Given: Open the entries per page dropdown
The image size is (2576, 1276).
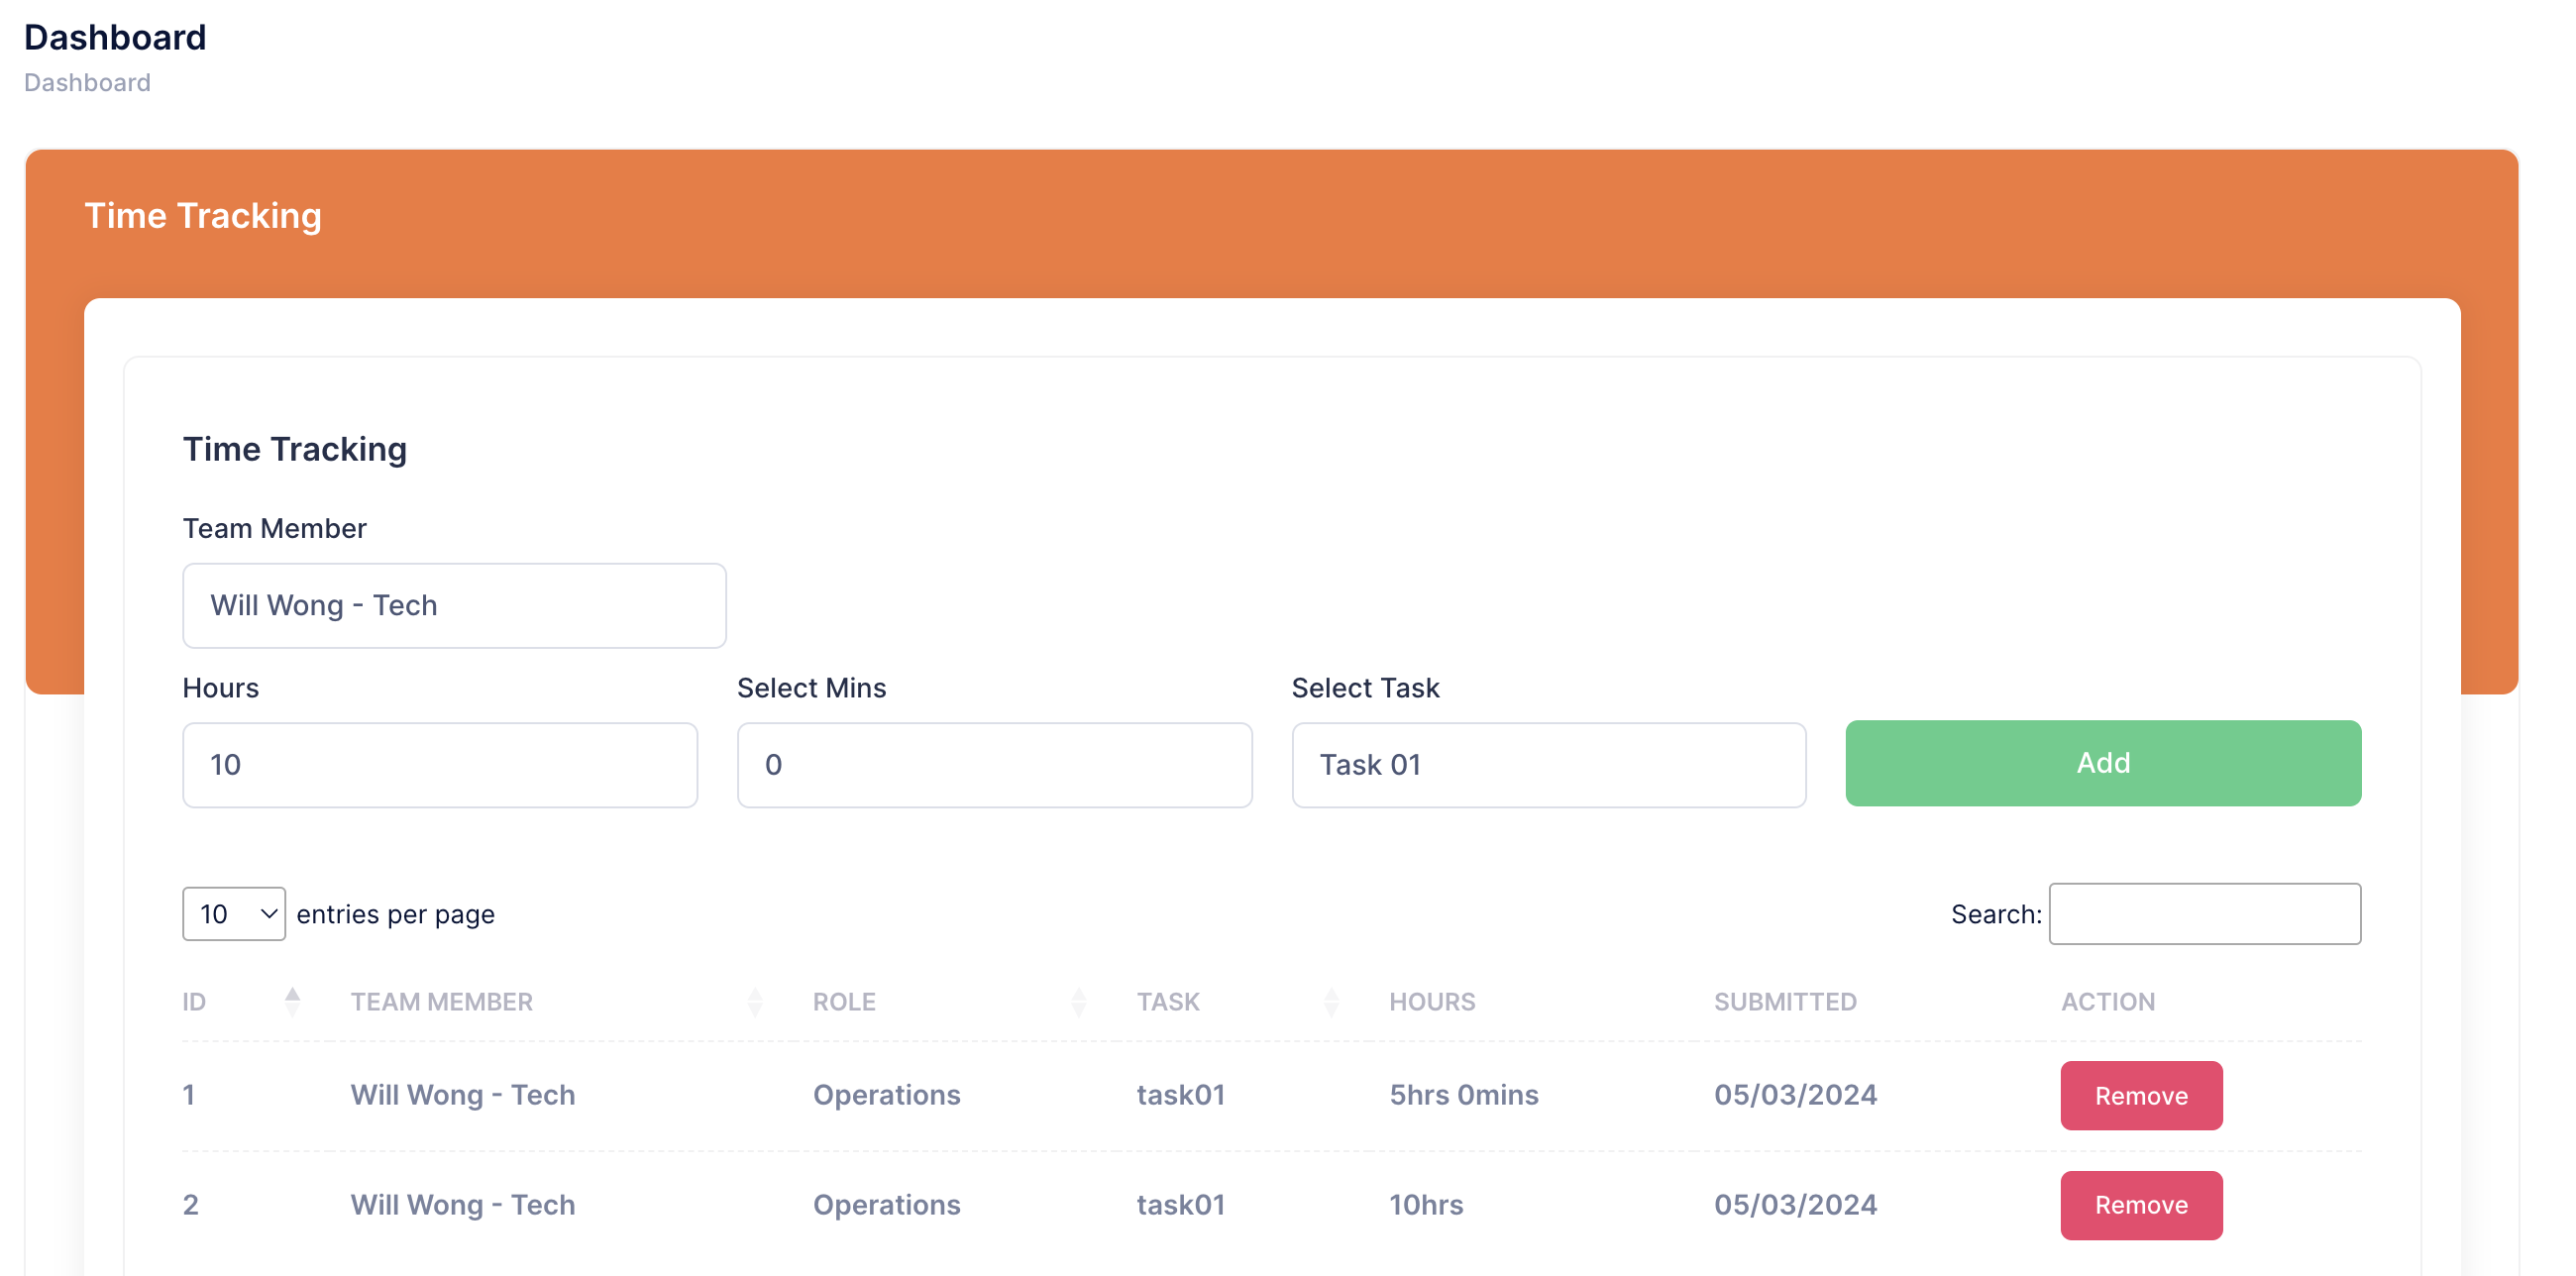Looking at the screenshot, I should click(x=233, y=913).
